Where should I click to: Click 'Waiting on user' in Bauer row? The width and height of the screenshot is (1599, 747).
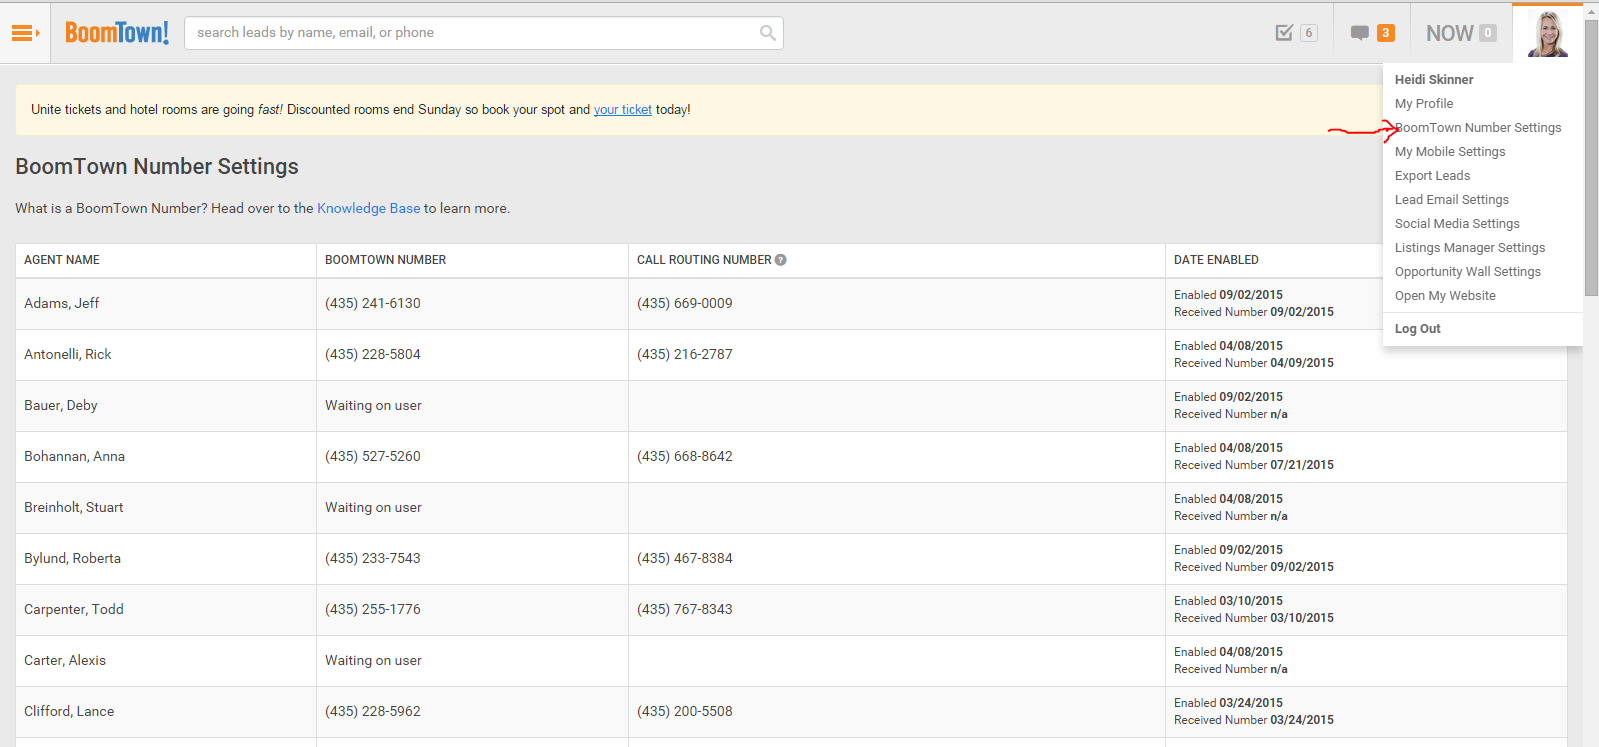373,405
